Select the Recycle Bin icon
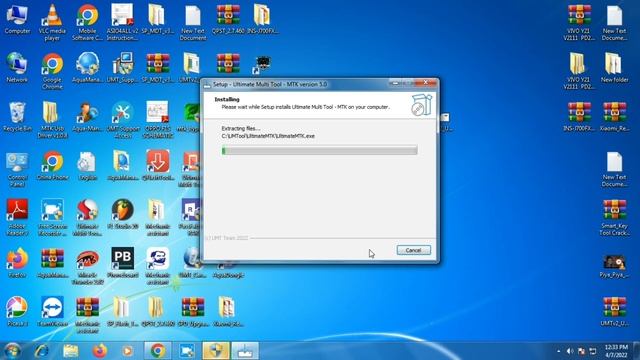This screenshot has height=360, width=640. pyautogui.click(x=17, y=117)
